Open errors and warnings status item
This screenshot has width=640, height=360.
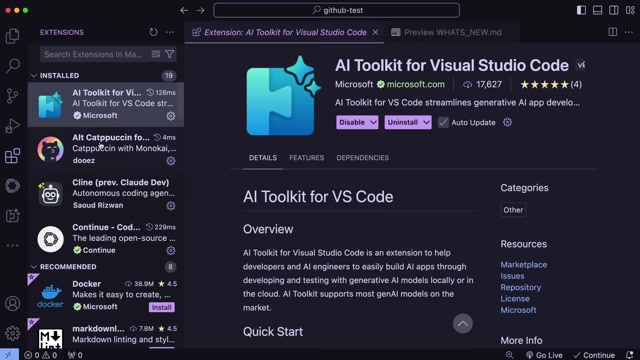tap(40, 355)
